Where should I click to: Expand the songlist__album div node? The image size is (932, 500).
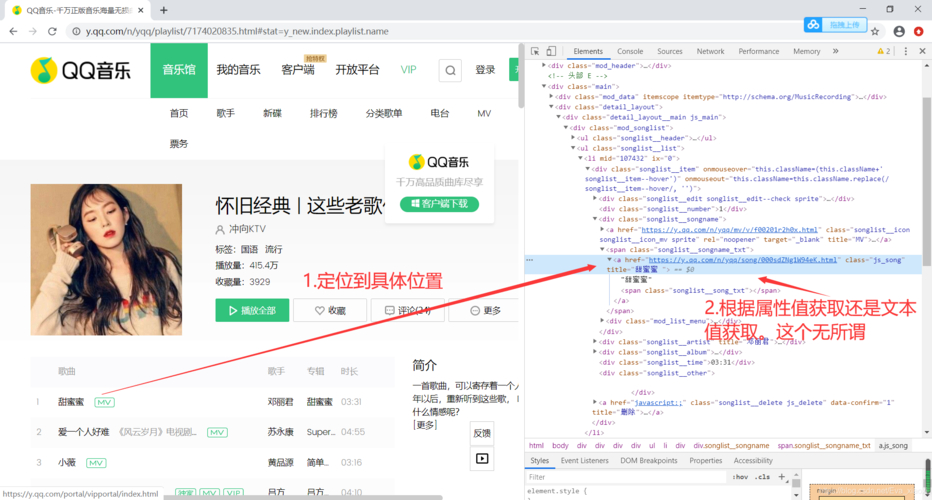pos(595,352)
